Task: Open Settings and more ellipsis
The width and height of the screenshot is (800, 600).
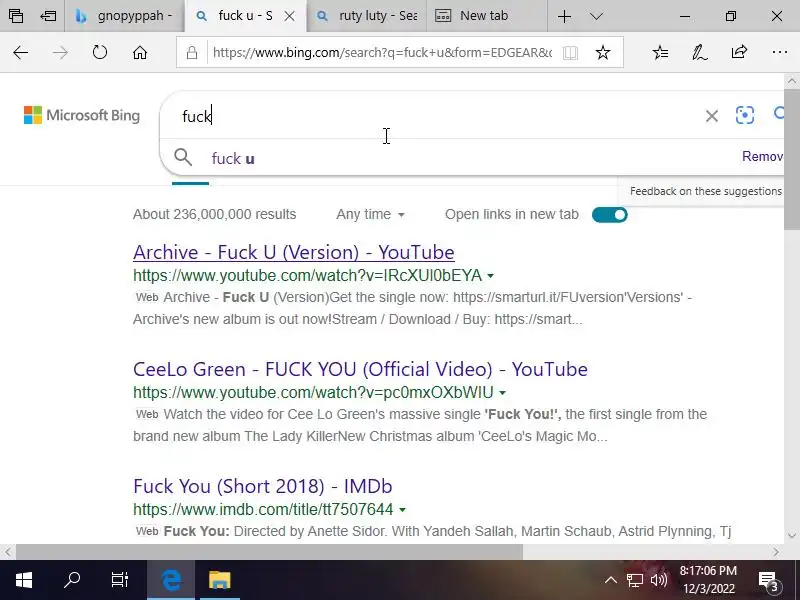Action: 780,52
